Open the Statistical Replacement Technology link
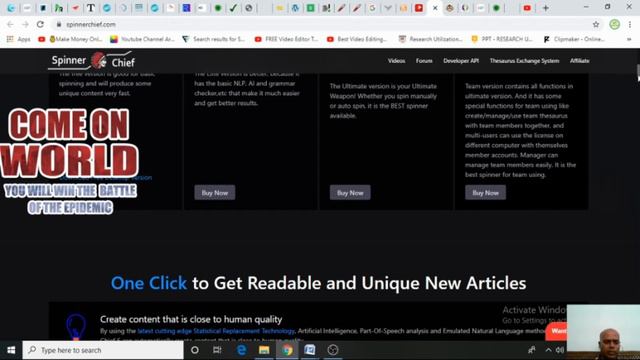The width and height of the screenshot is (640, 360). point(216,331)
